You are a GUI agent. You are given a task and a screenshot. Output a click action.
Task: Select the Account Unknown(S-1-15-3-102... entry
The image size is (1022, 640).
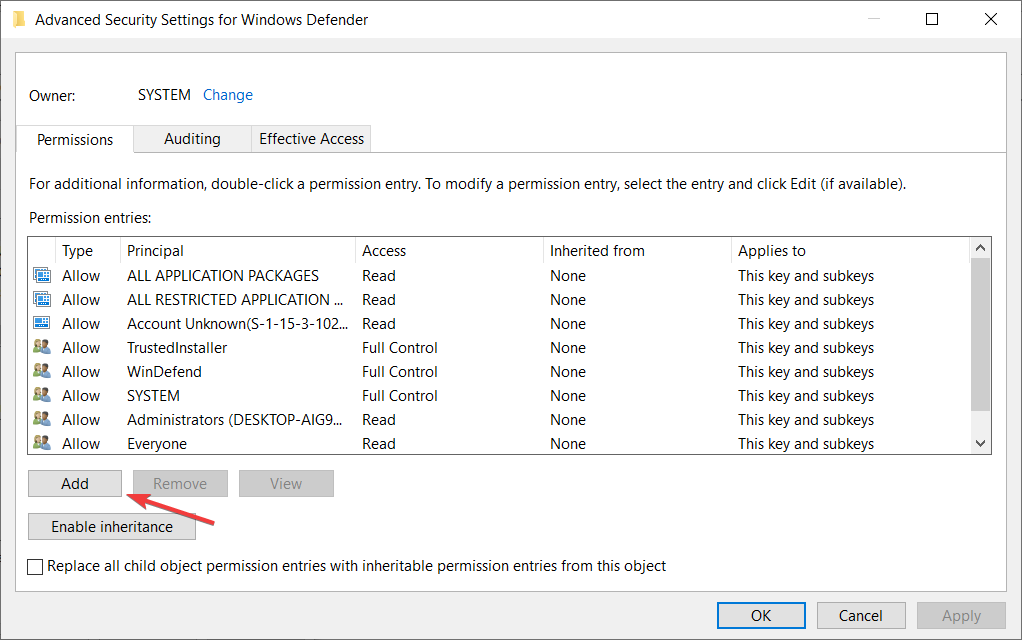click(237, 324)
